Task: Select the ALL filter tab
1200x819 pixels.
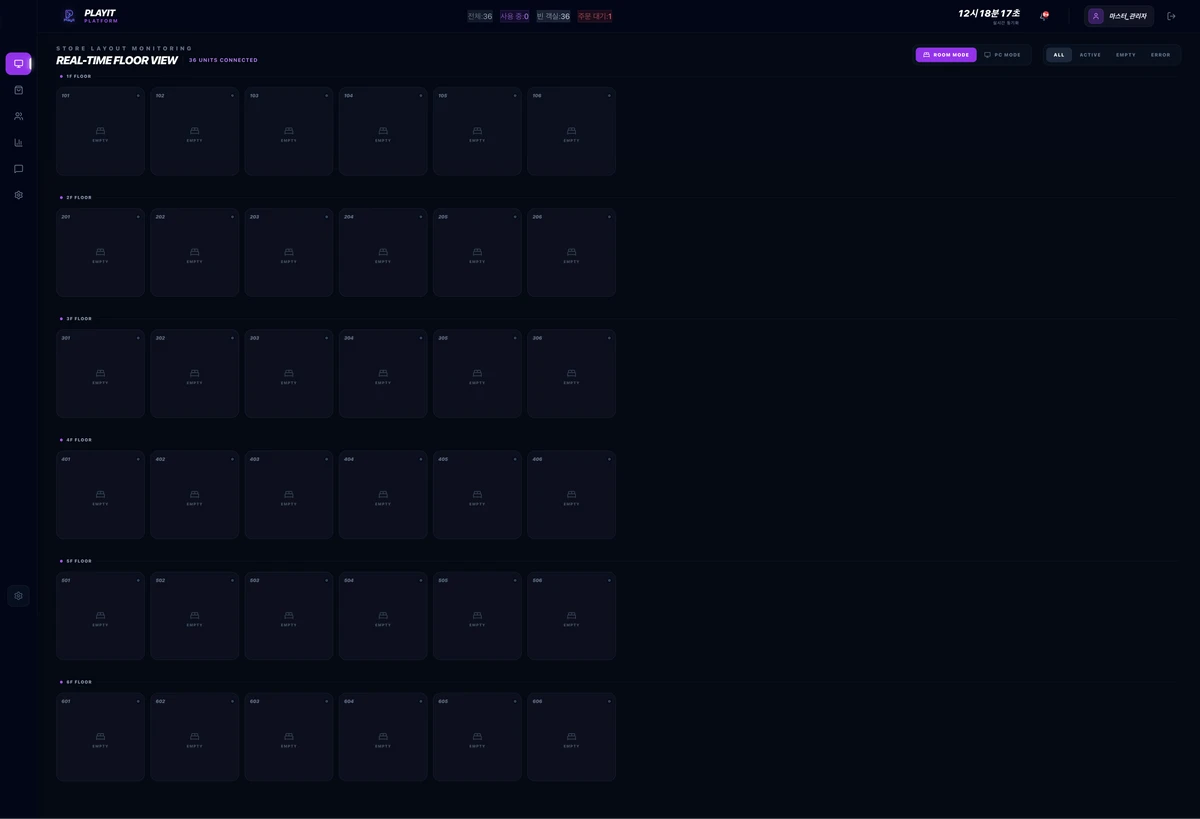Action: pyautogui.click(x=1059, y=55)
